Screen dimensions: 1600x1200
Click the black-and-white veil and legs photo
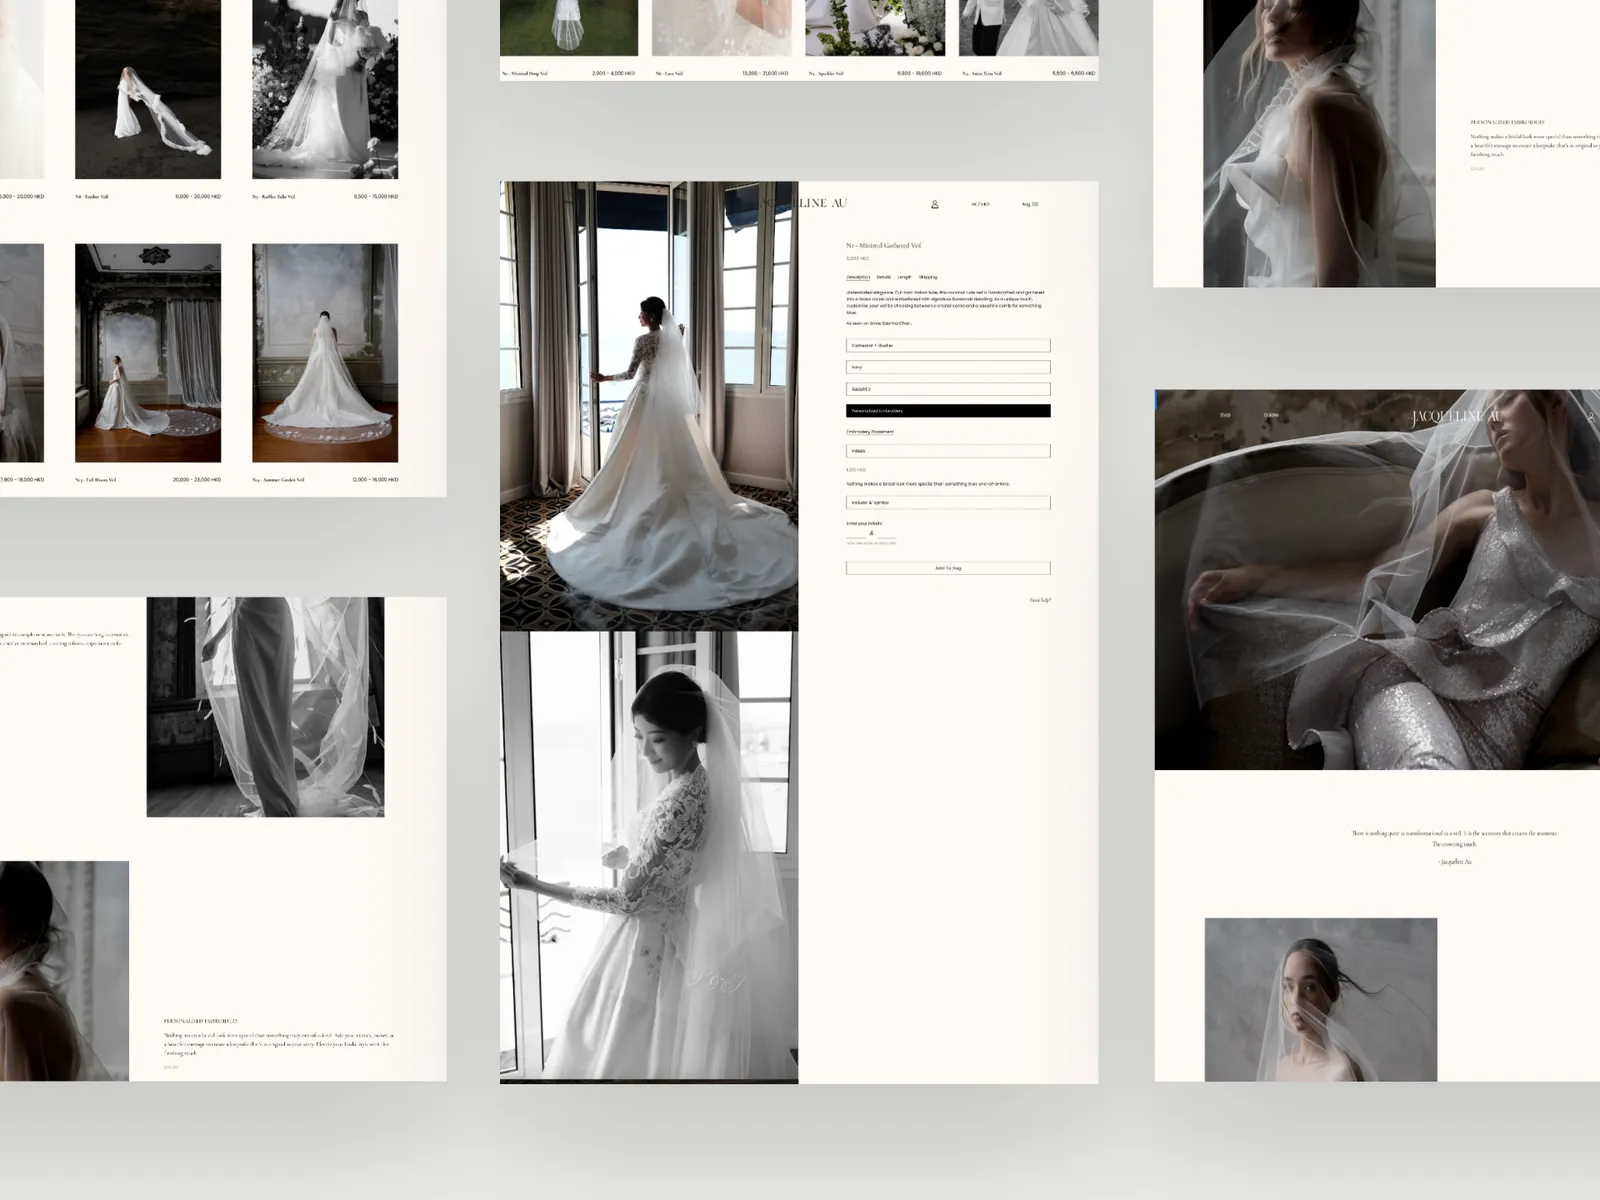pos(265,707)
